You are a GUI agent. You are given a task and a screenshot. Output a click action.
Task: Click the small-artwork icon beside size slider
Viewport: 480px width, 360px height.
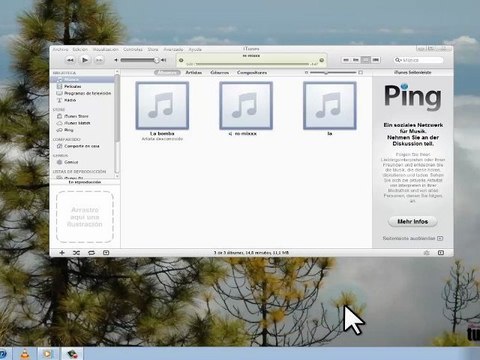tap(306, 72)
